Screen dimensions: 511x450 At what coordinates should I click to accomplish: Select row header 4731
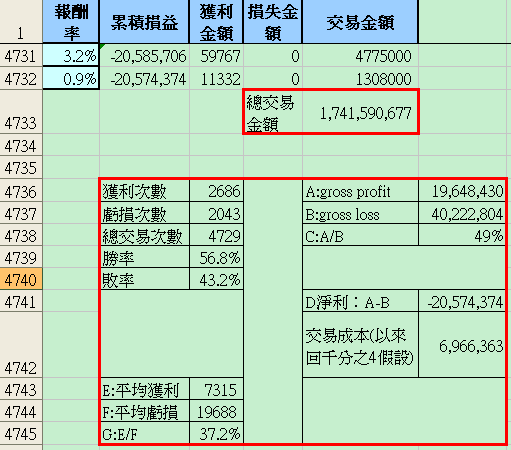pyautogui.click(x=21, y=55)
